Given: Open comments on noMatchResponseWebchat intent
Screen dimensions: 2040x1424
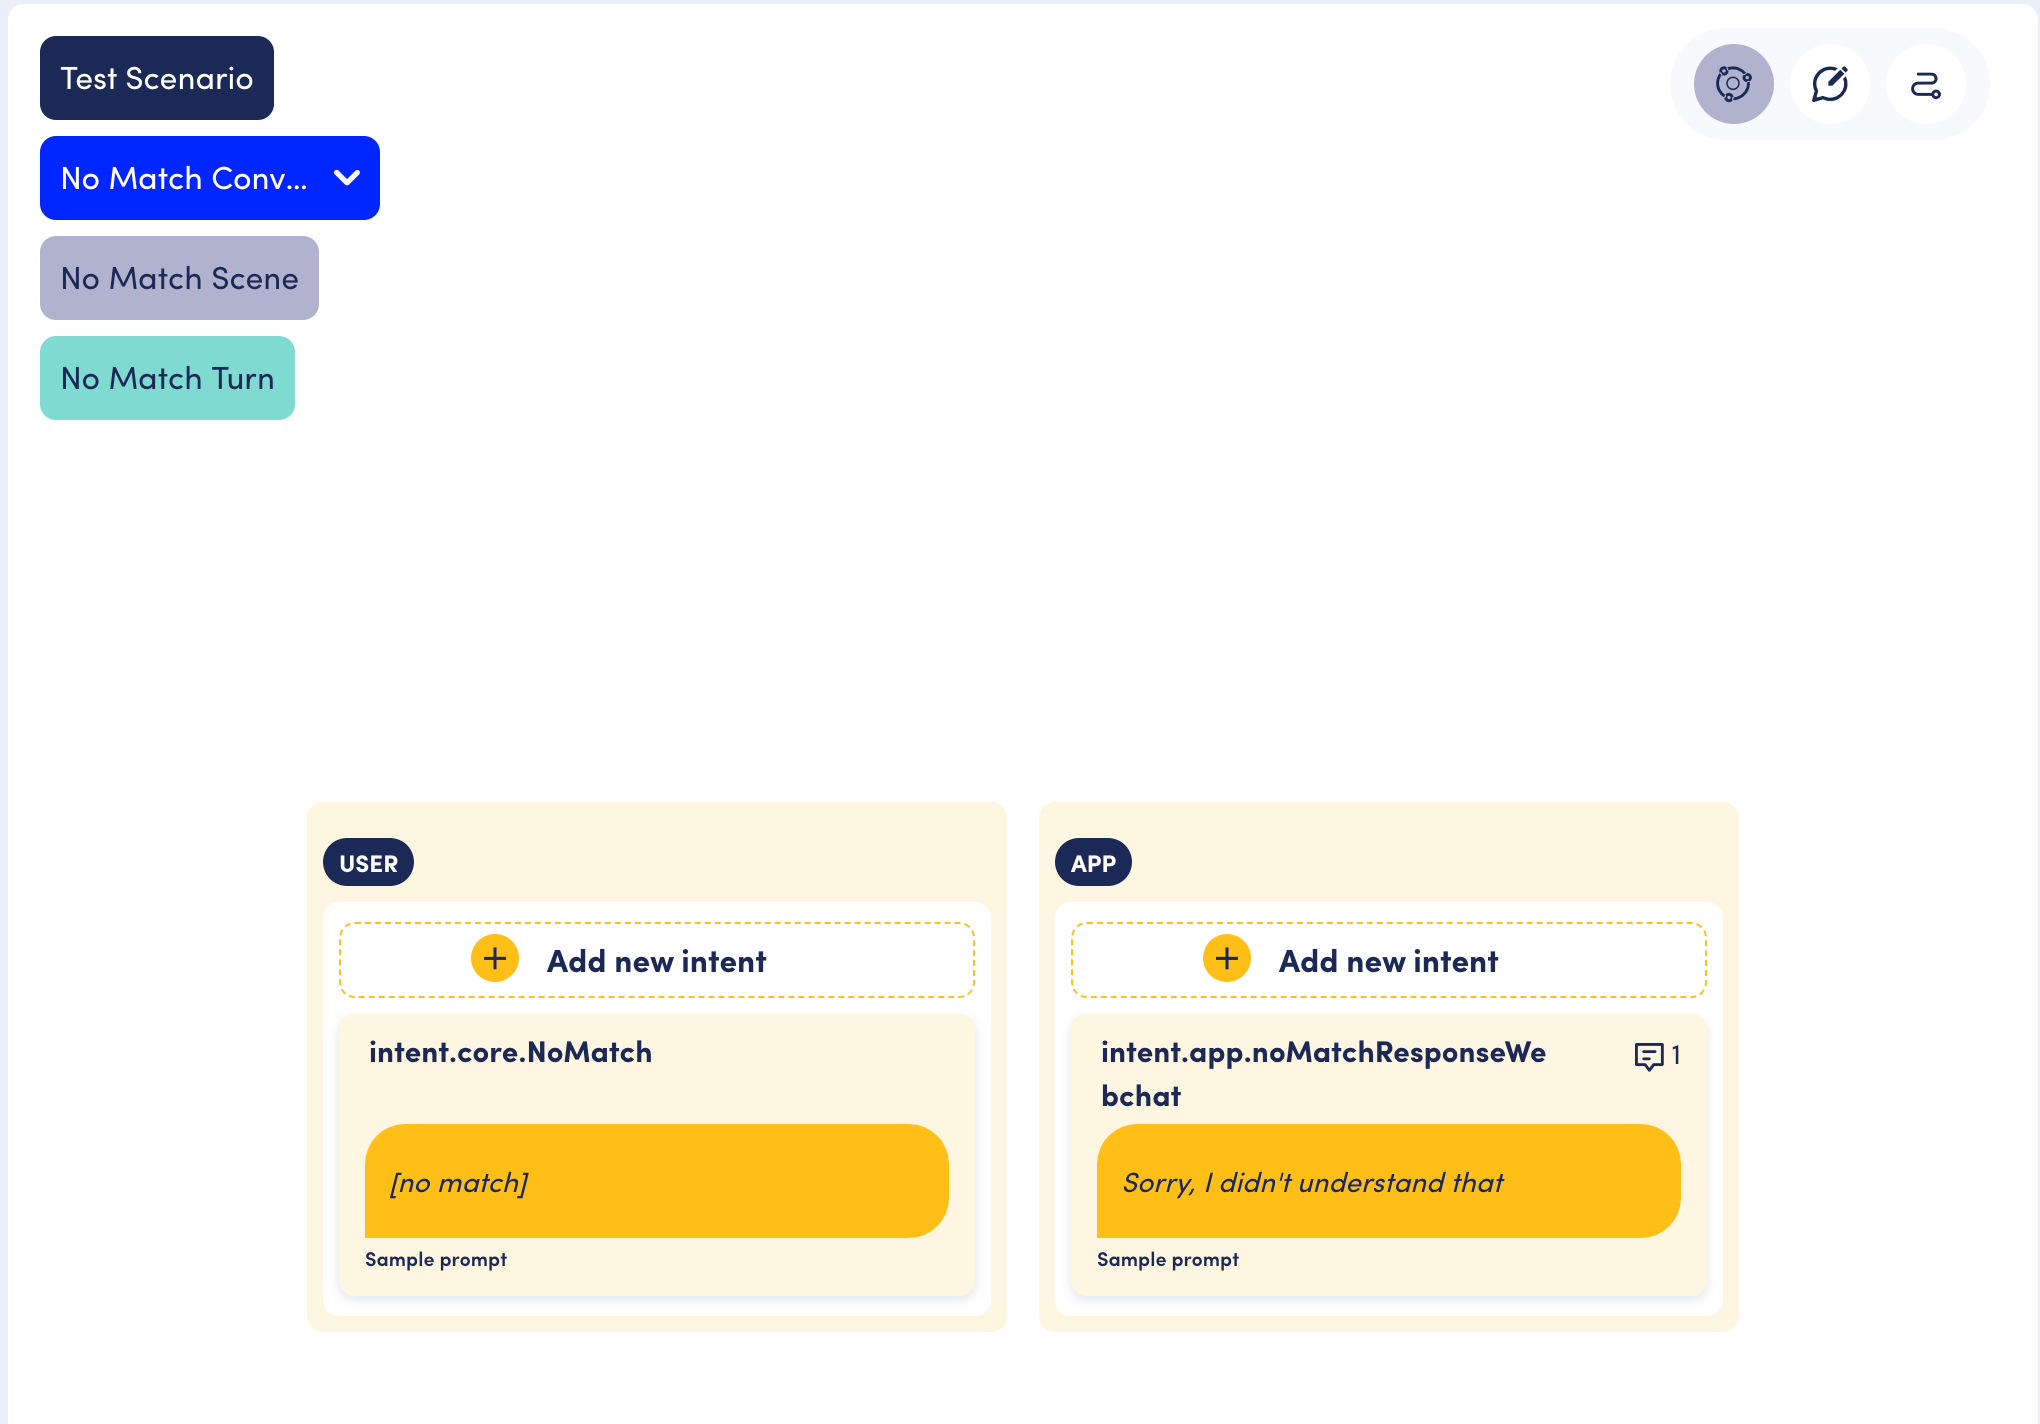Looking at the screenshot, I should point(1655,1056).
